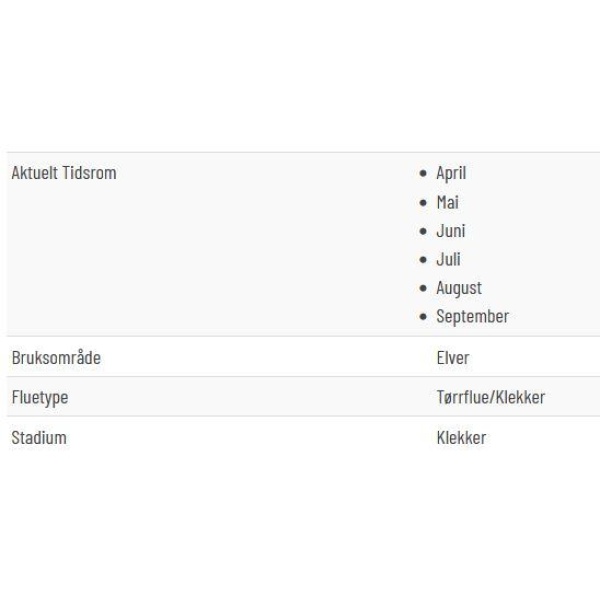Click the Tørrflue/Klekker value
This screenshot has height=600, width=600.
491,397
